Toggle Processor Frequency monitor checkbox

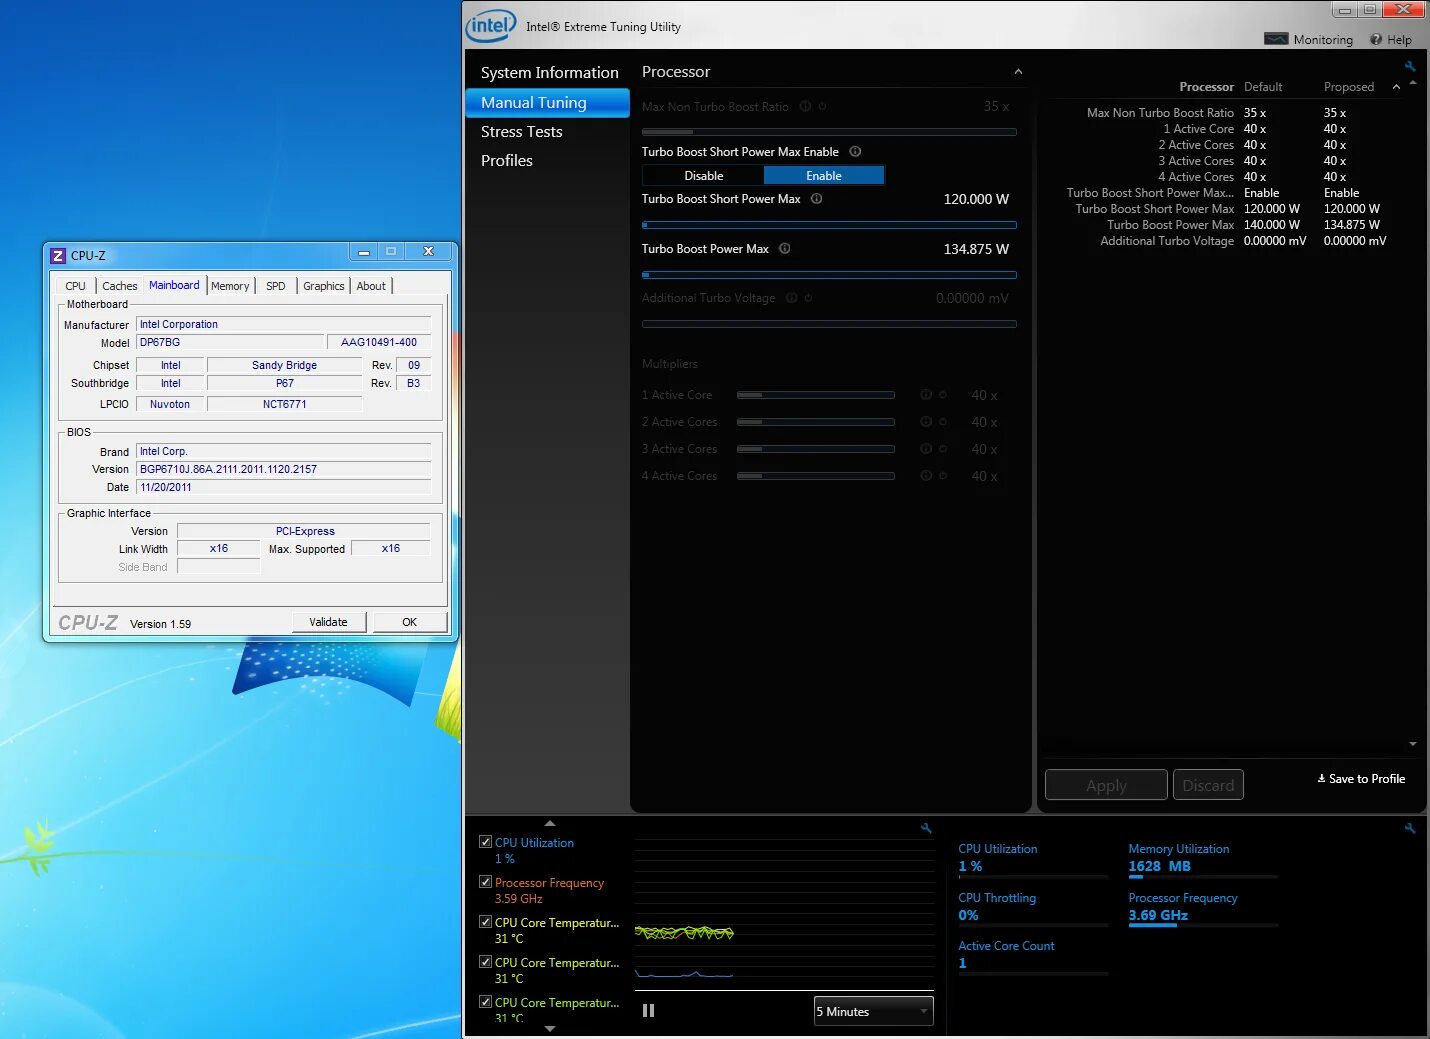[485, 882]
